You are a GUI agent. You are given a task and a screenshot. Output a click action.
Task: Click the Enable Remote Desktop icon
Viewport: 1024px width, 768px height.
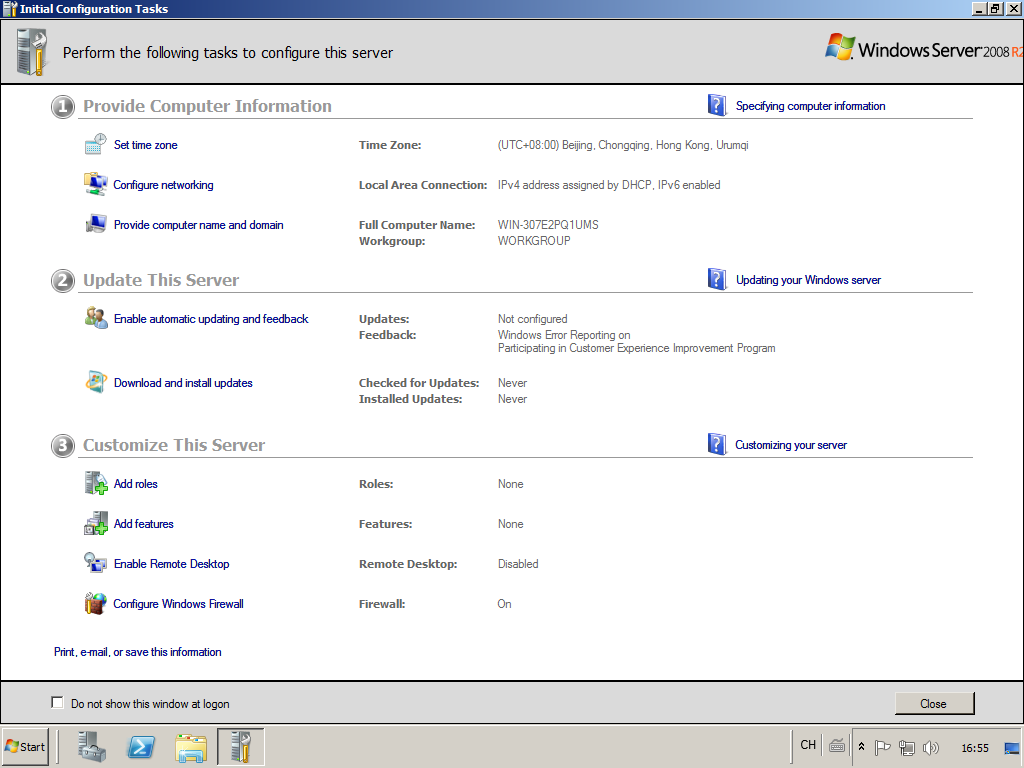tap(95, 563)
